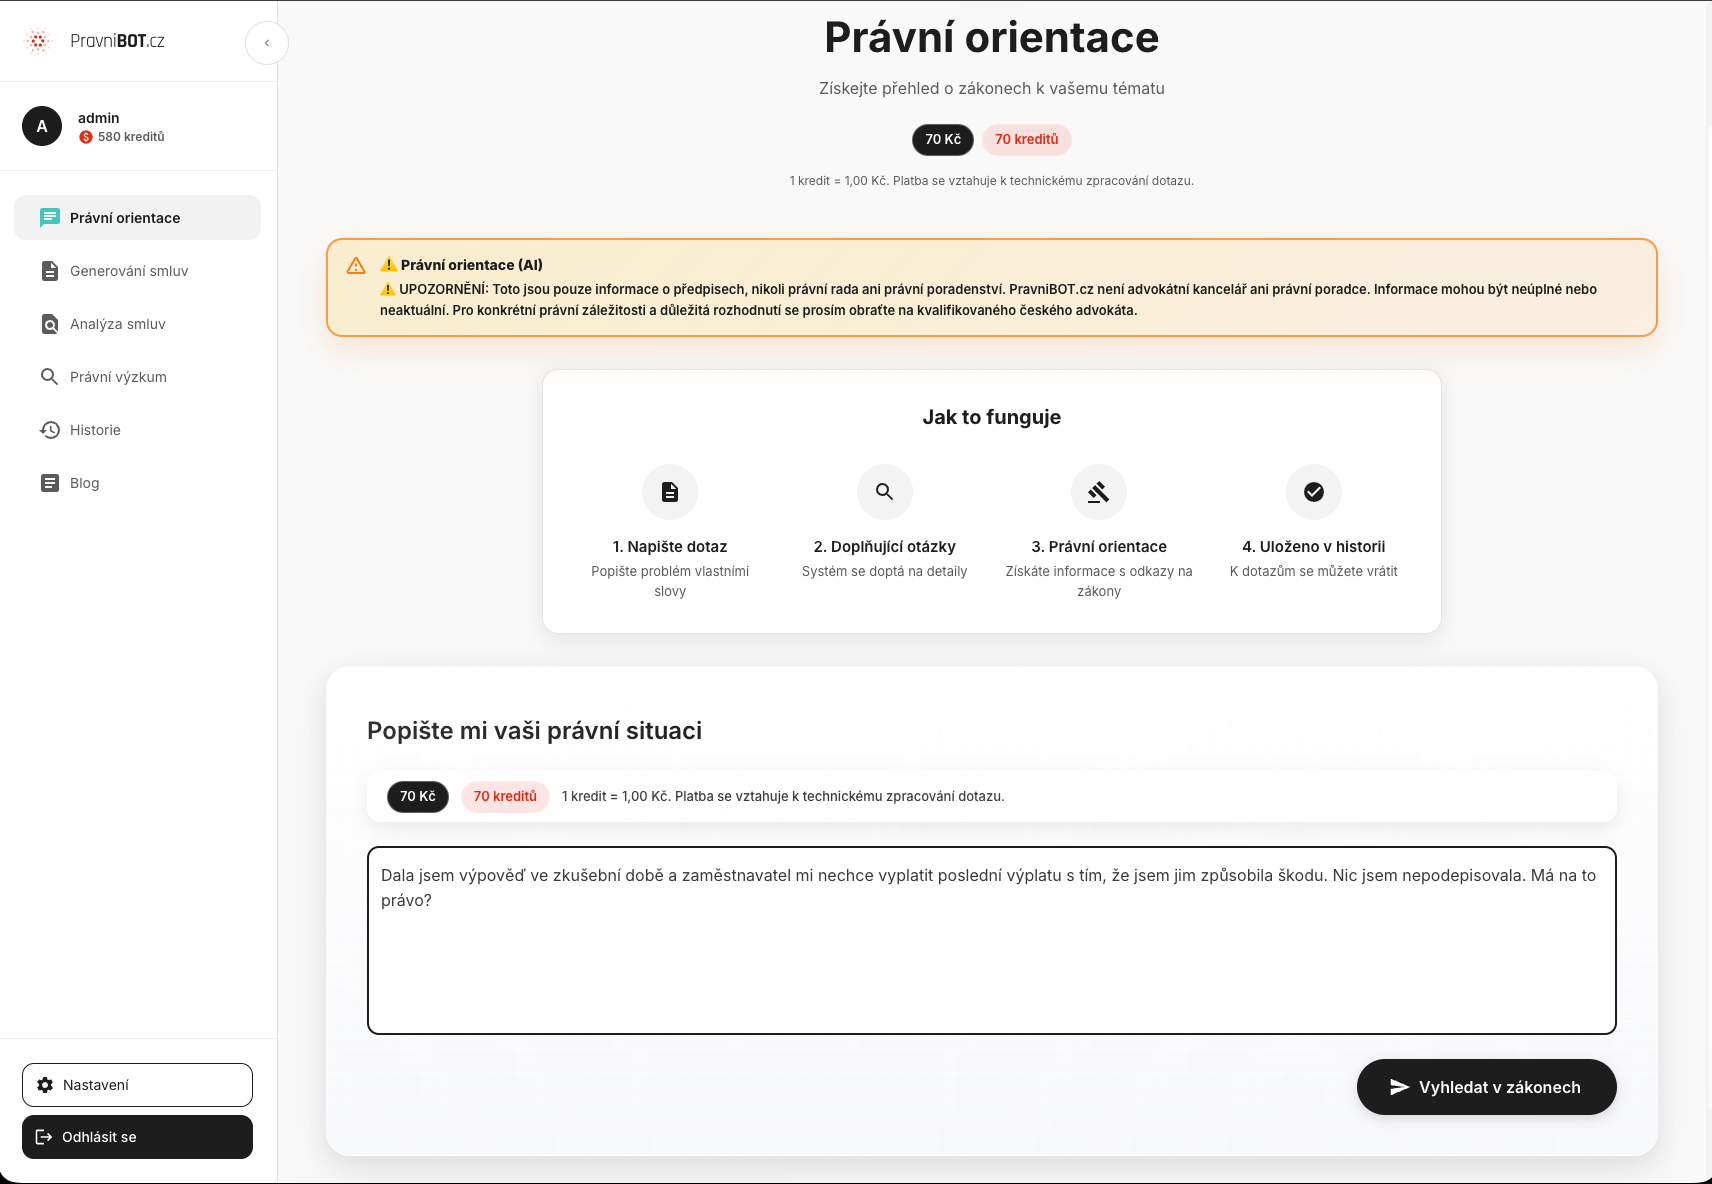Open Historie from the sidebar menu

coord(96,429)
